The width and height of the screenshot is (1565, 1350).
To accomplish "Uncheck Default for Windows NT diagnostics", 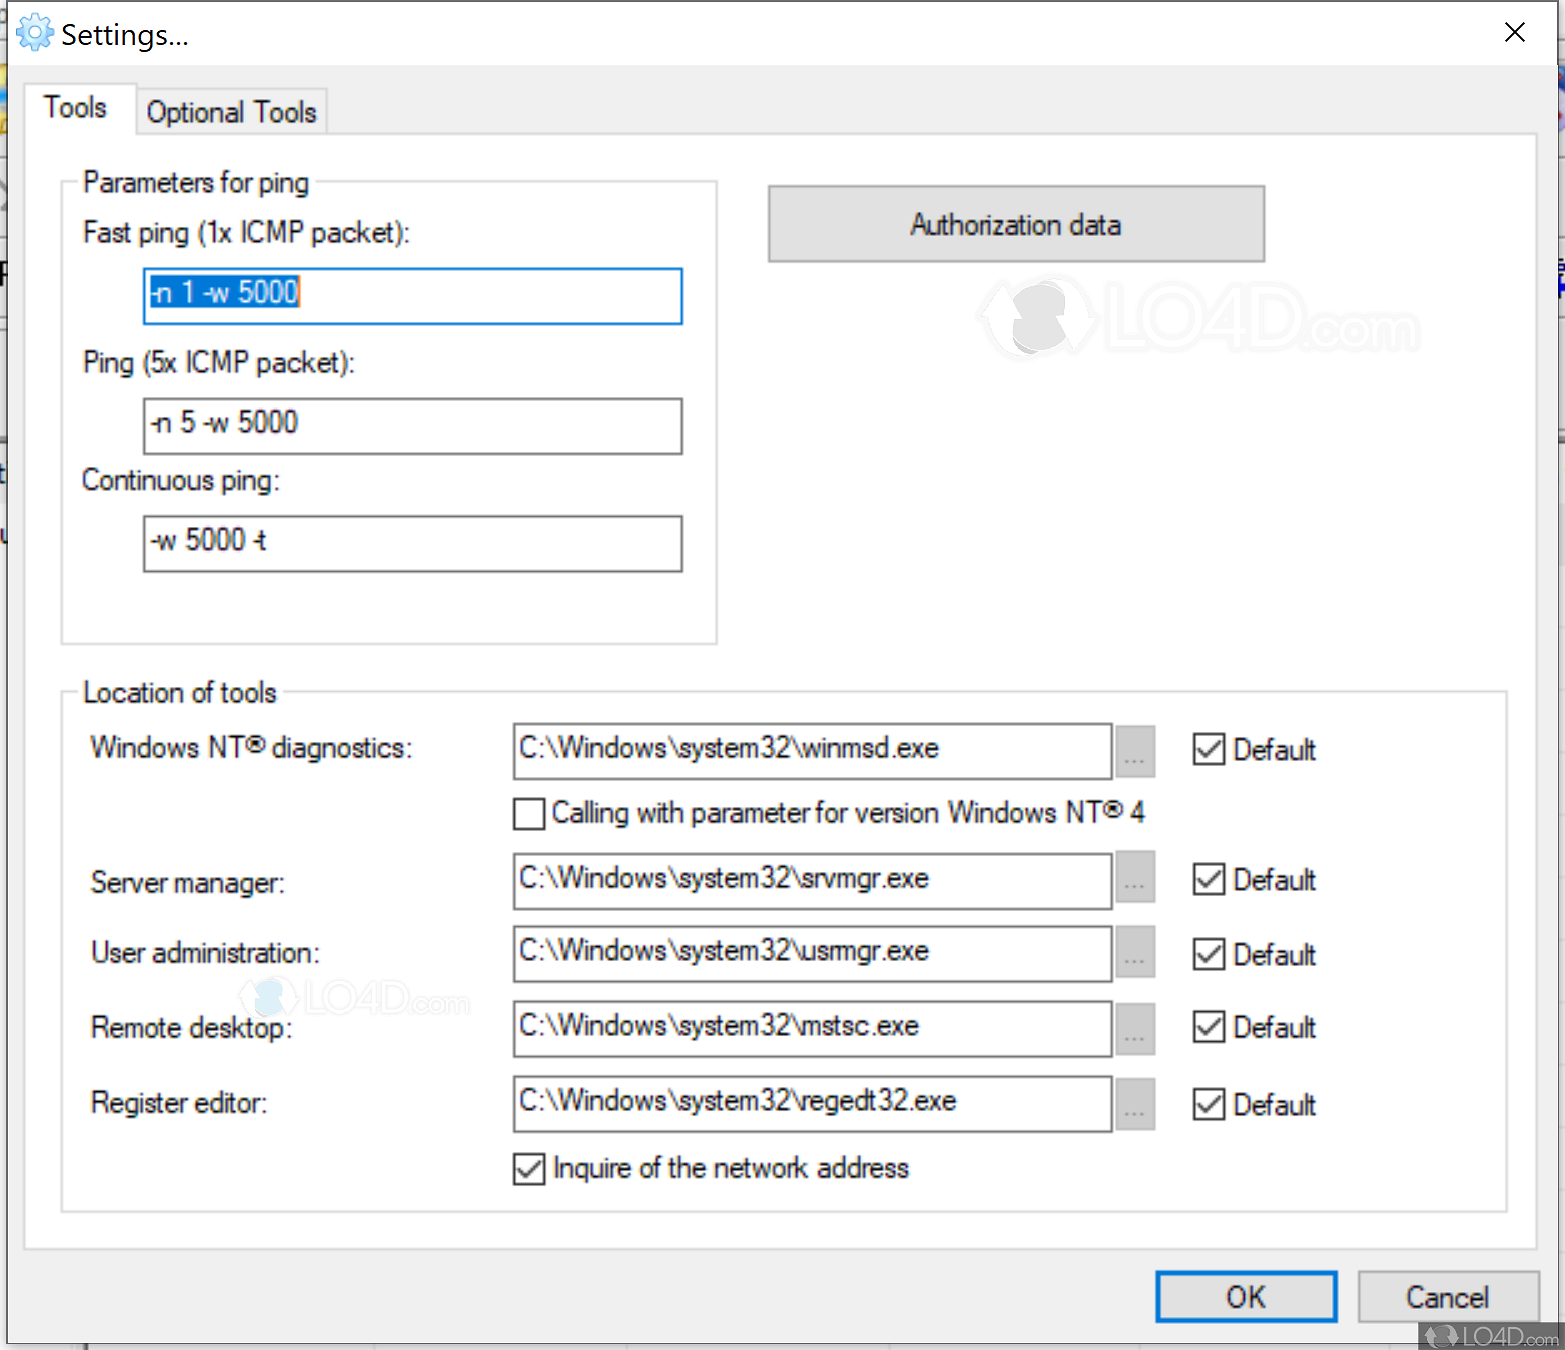I will [x=1208, y=749].
